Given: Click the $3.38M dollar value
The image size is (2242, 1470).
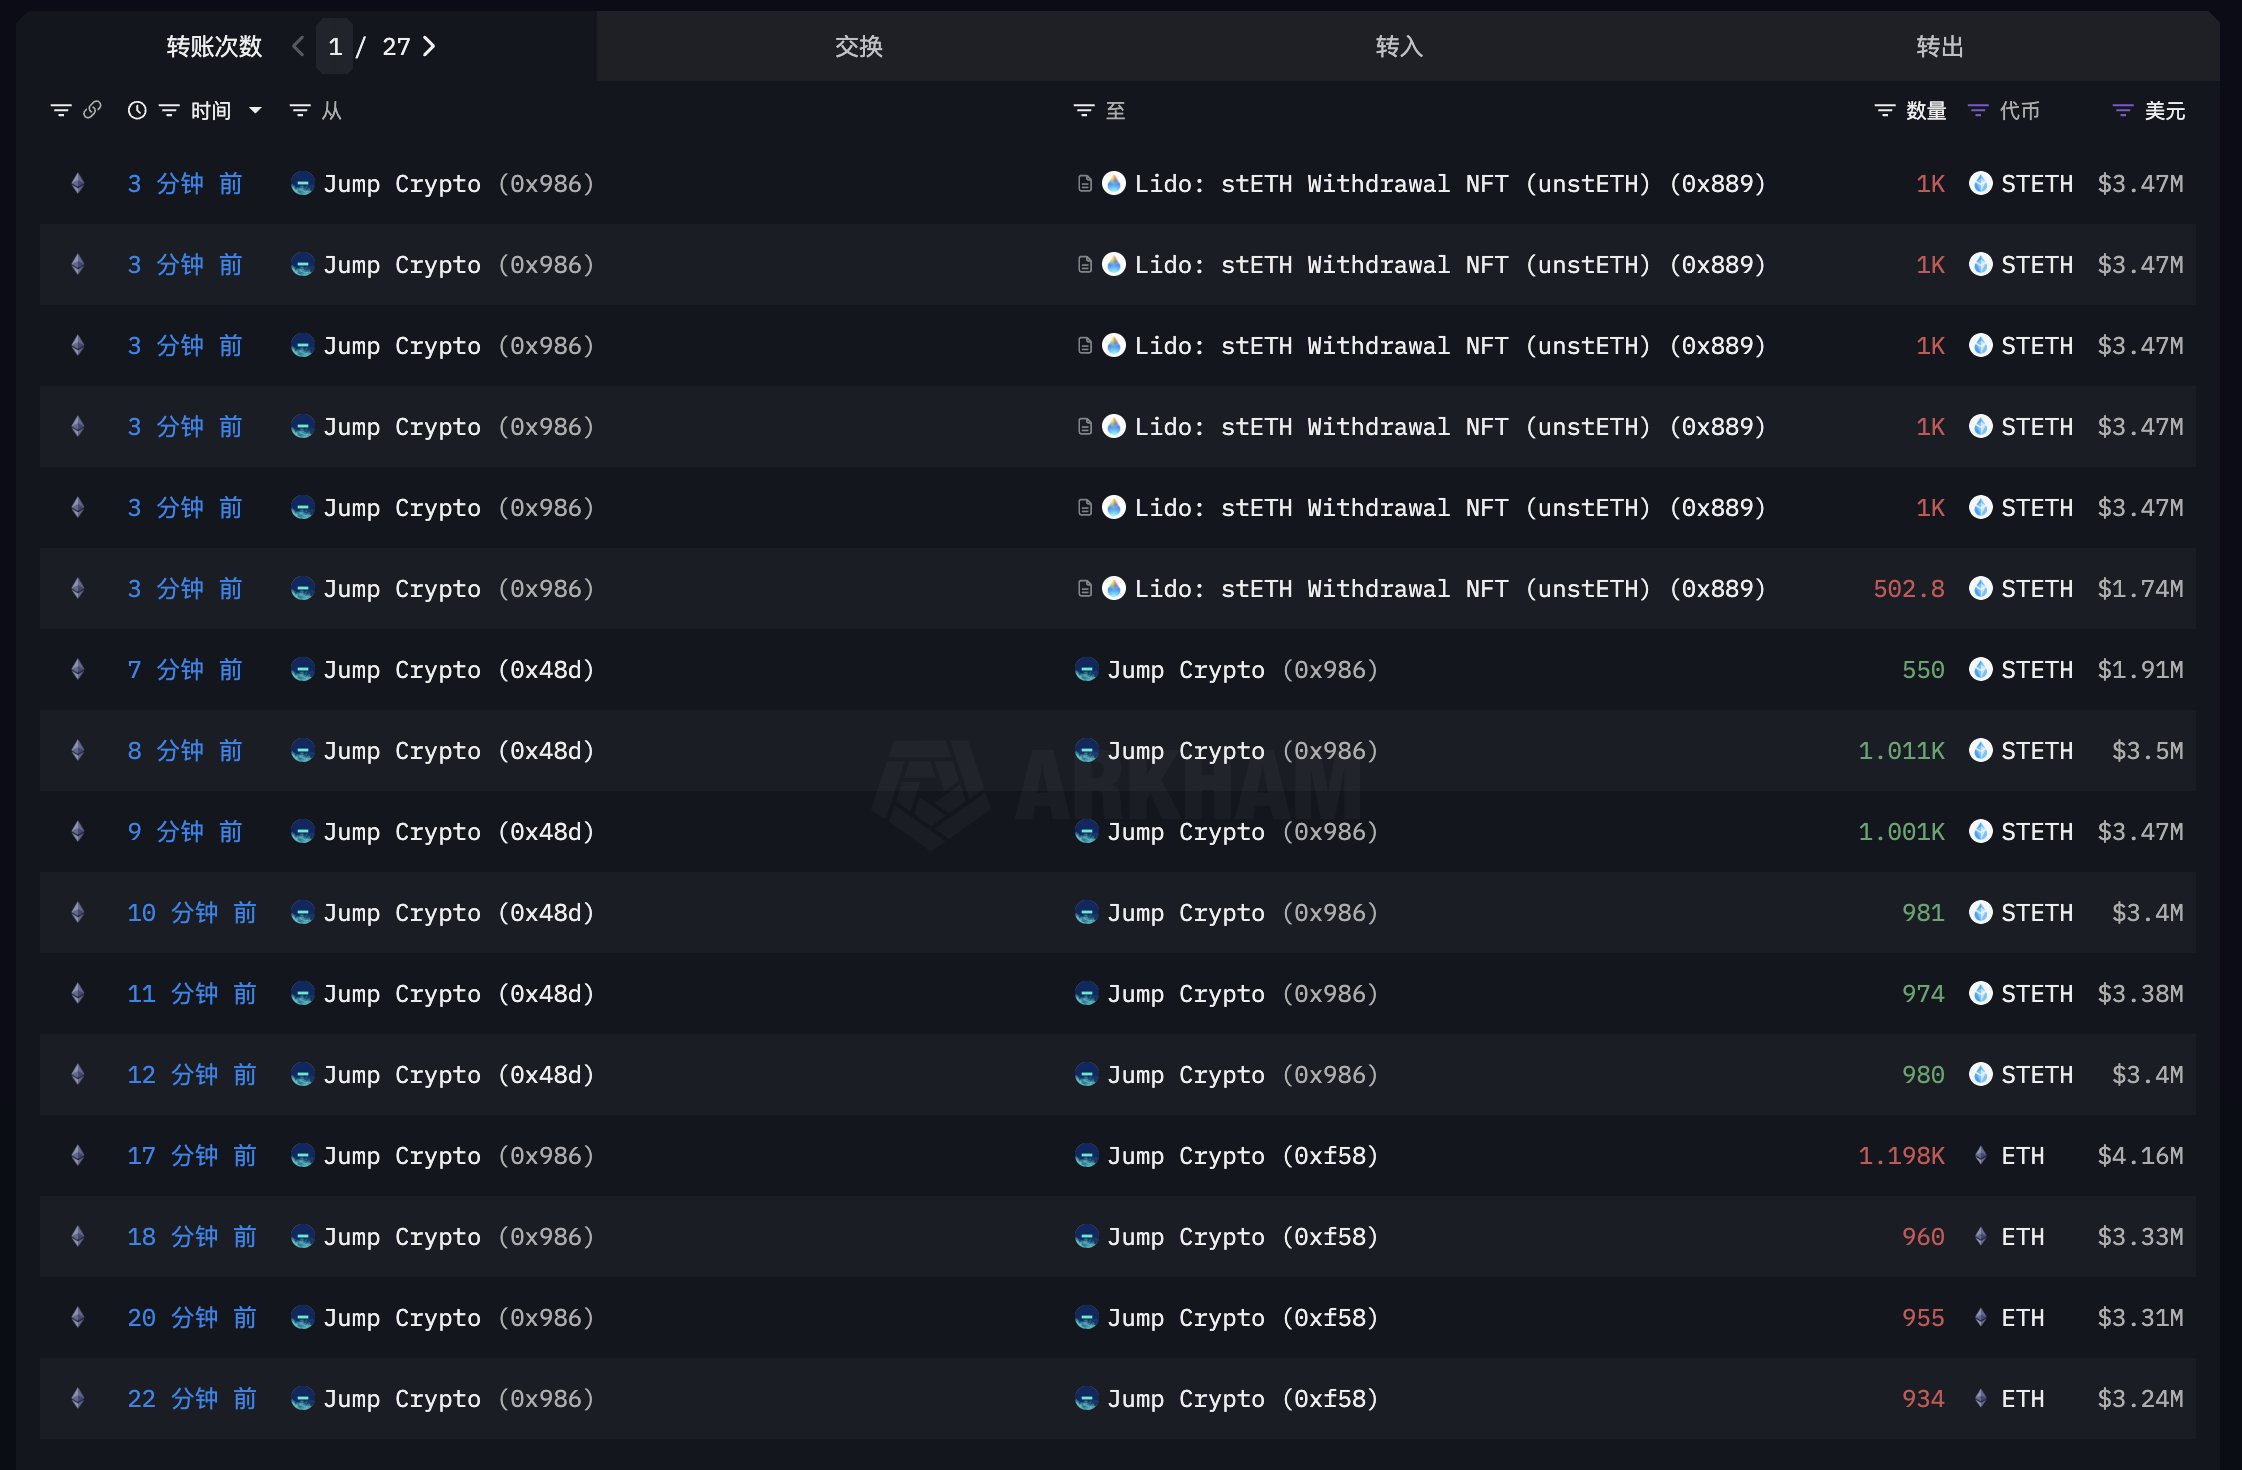Looking at the screenshot, I should 2140,993.
